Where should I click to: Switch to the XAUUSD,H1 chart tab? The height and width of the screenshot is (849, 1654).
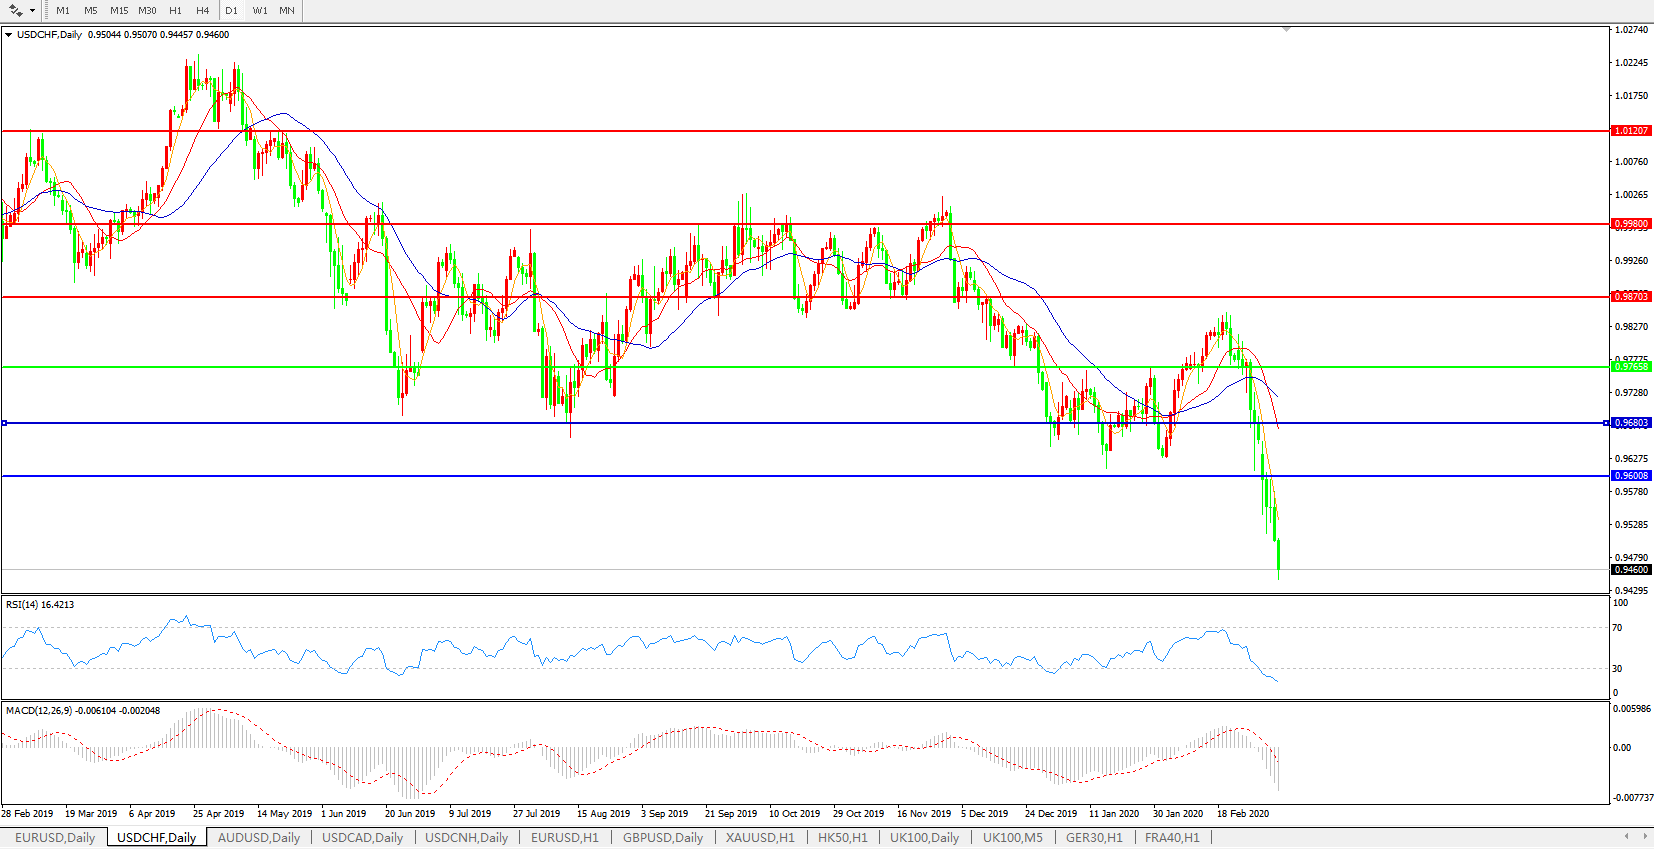(760, 838)
